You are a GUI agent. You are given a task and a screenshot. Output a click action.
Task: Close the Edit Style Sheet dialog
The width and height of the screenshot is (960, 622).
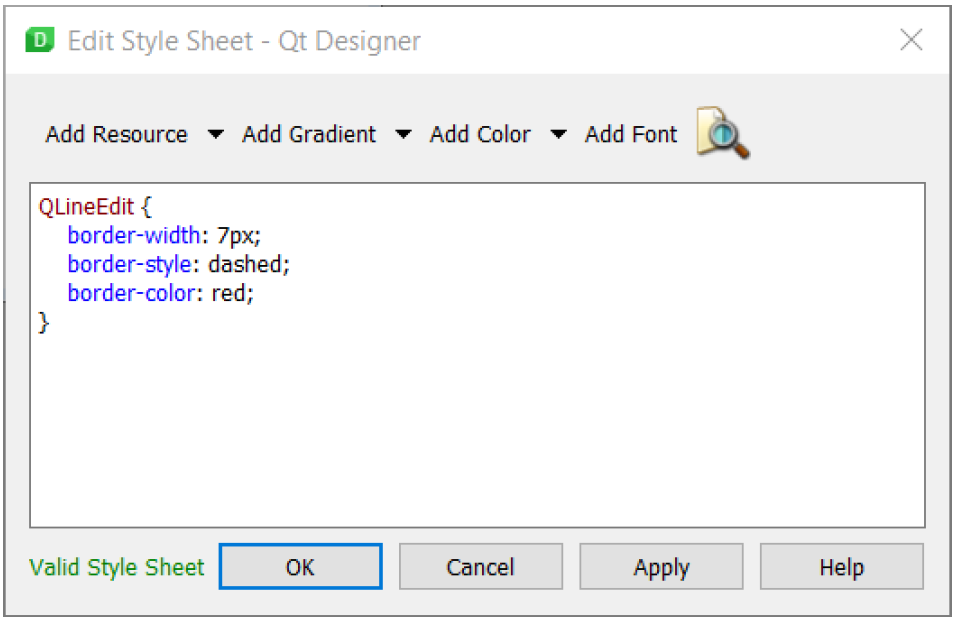(x=911, y=40)
